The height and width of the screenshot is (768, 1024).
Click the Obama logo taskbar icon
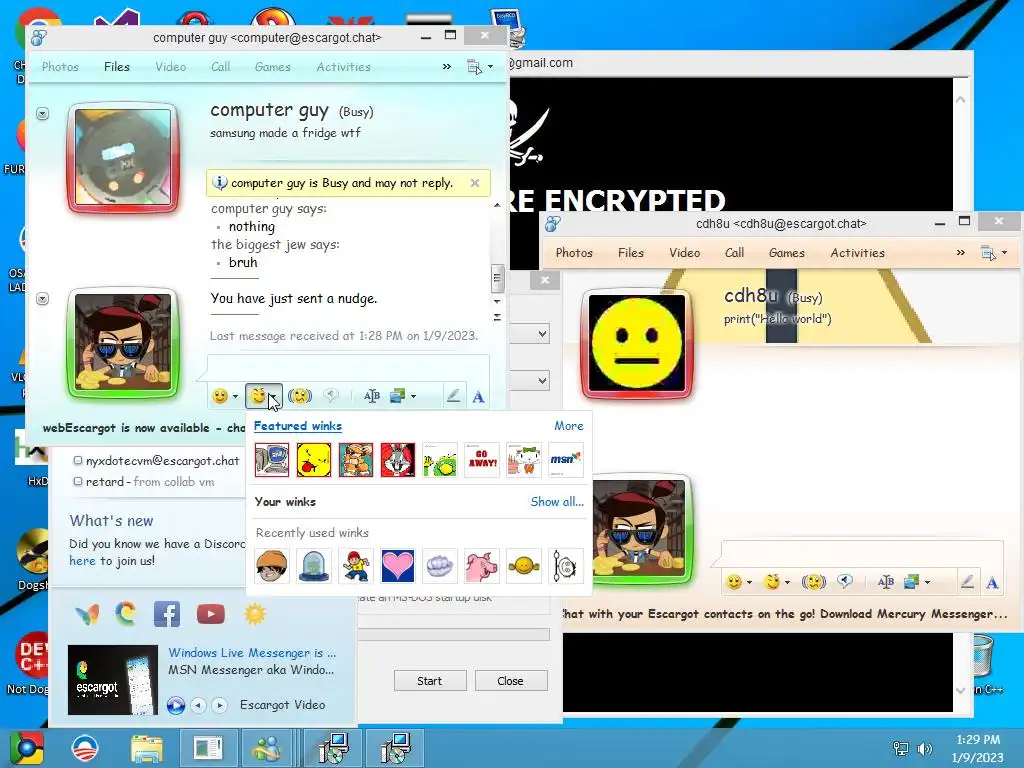click(x=84, y=748)
